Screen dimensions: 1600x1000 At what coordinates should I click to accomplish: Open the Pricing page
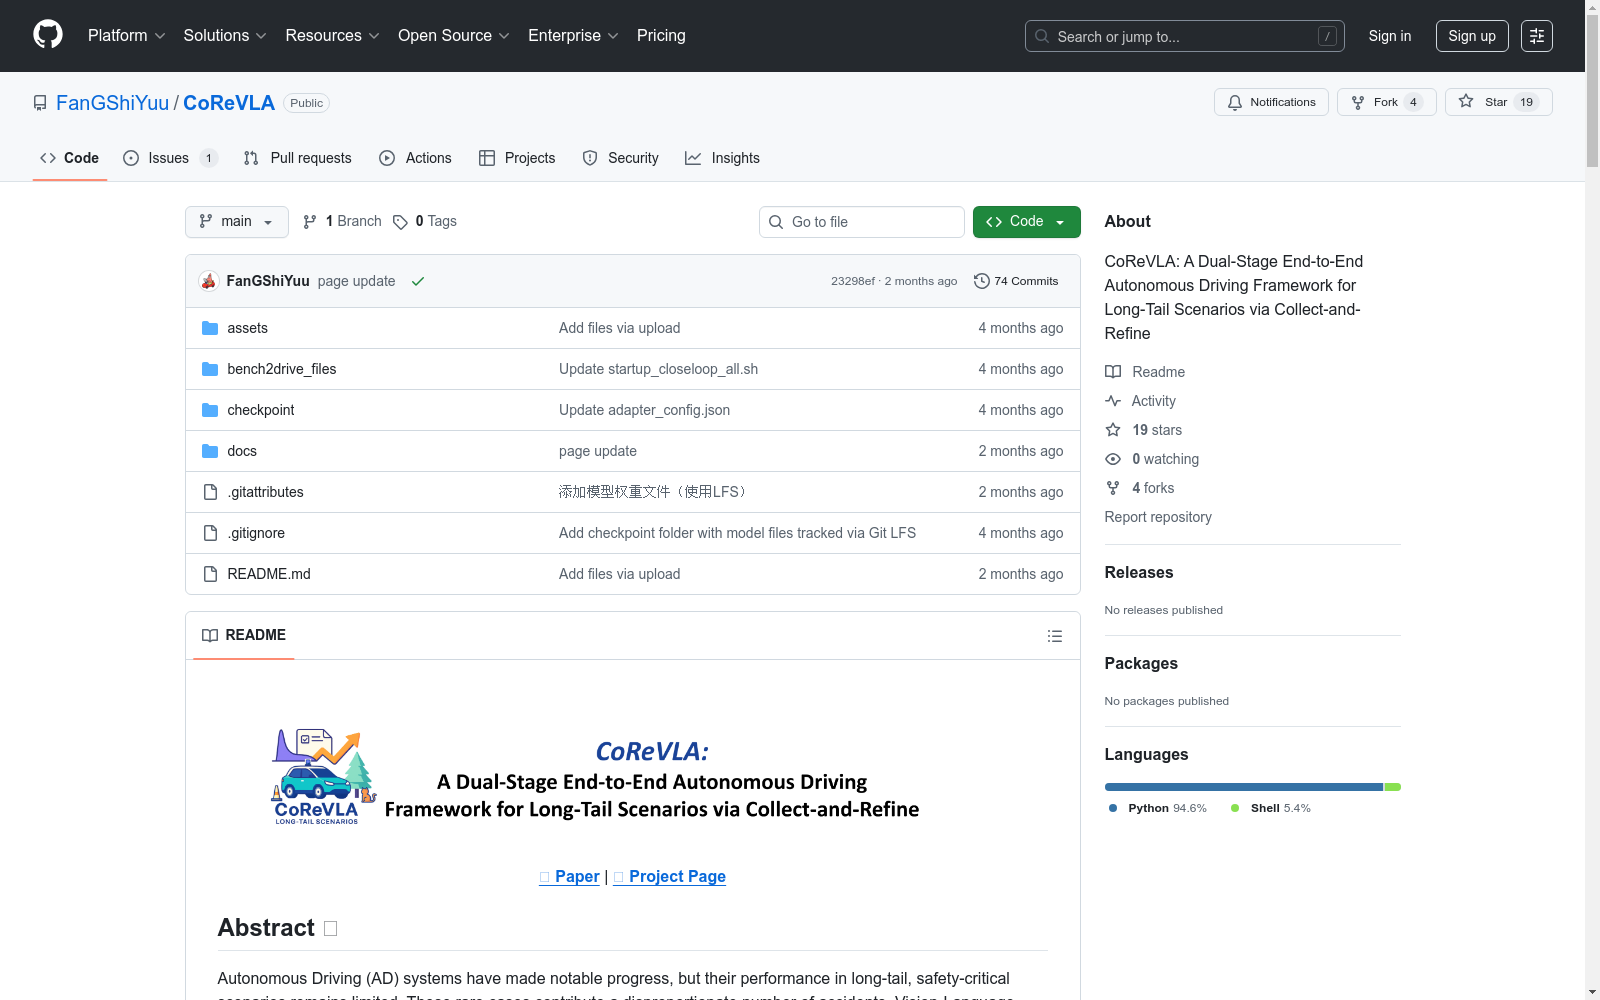[x=661, y=36]
